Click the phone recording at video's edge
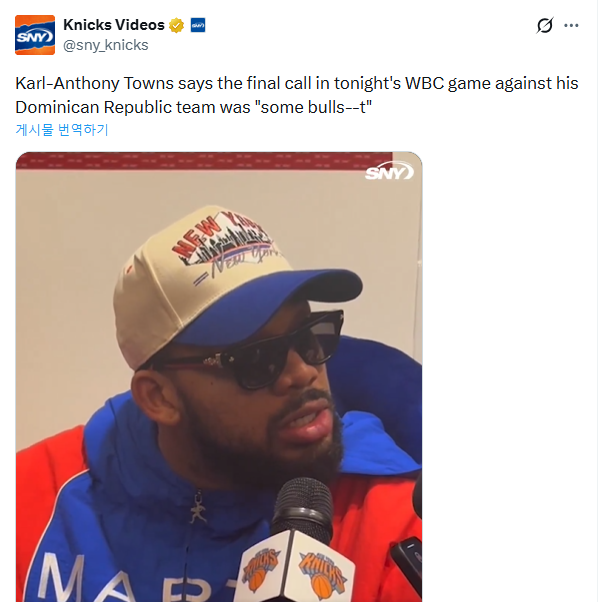Screen dimensions: 599x602 (x=406, y=563)
